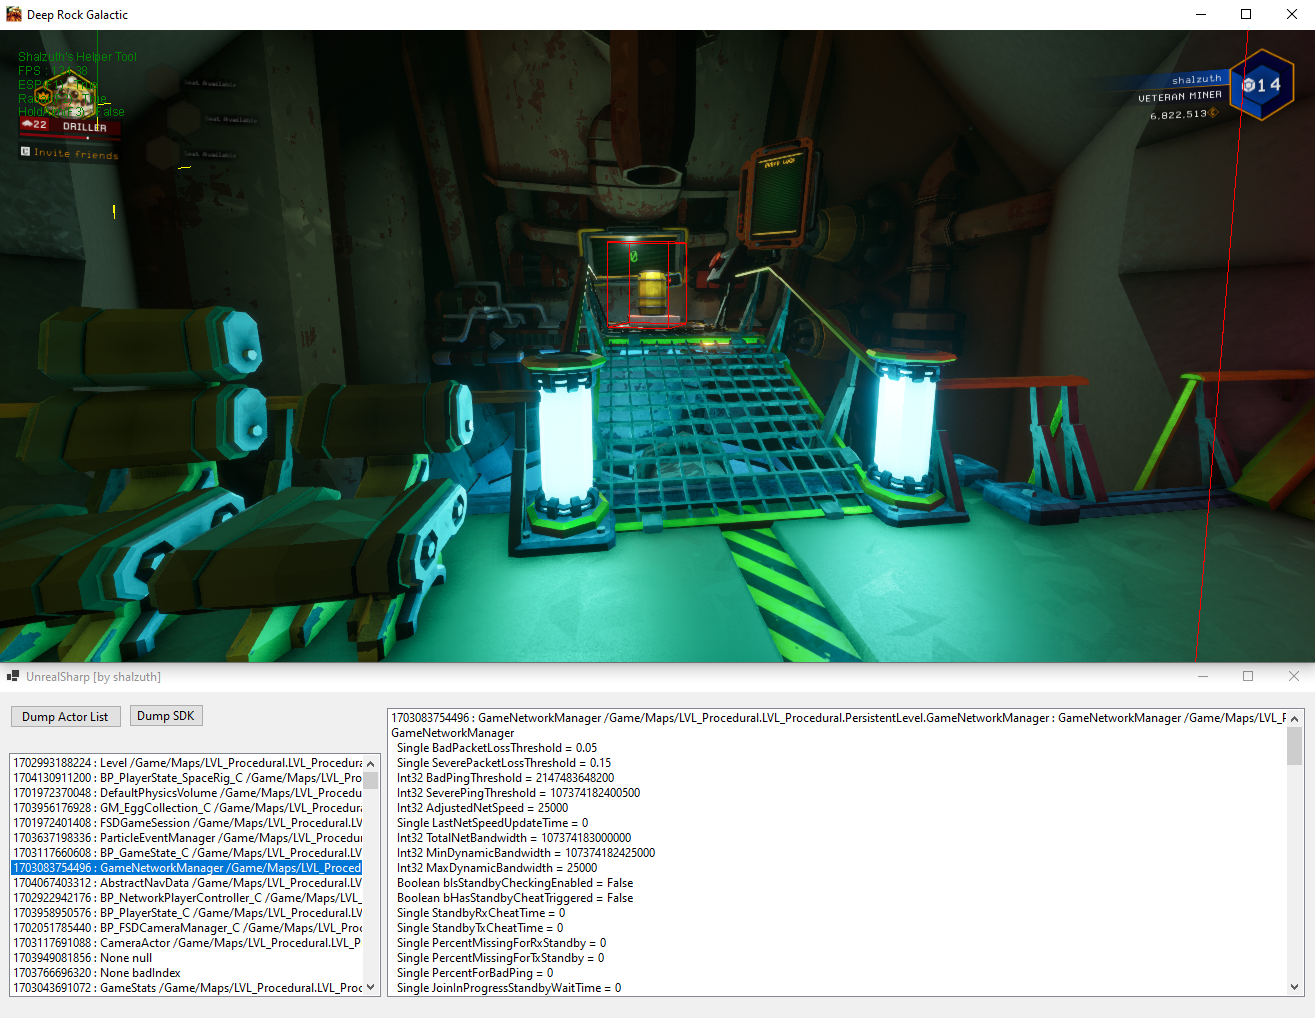The image size is (1315, 1018).
Task: Click the PercentMissingForTxStandby = 0 line
Action: (x=500, y=958)
